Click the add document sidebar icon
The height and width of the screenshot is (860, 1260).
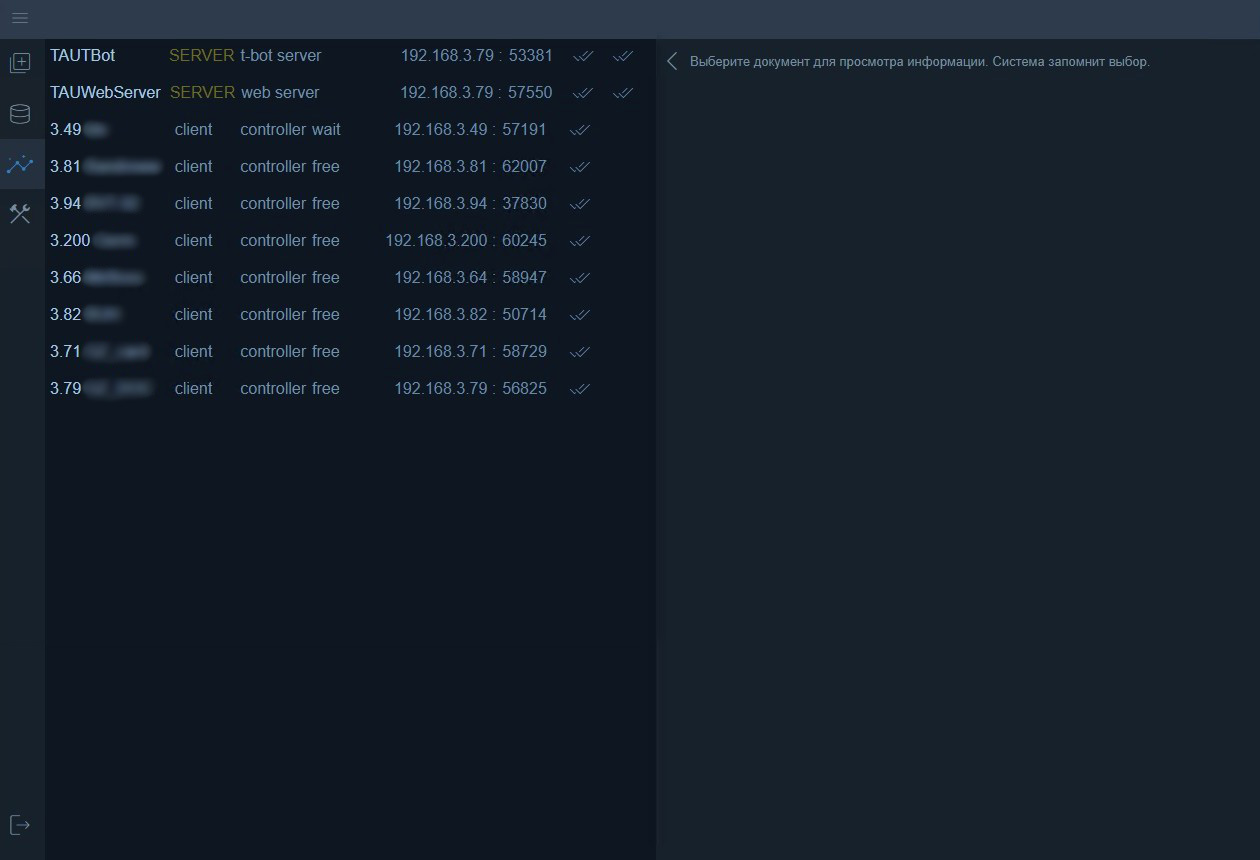coord(20,63)
